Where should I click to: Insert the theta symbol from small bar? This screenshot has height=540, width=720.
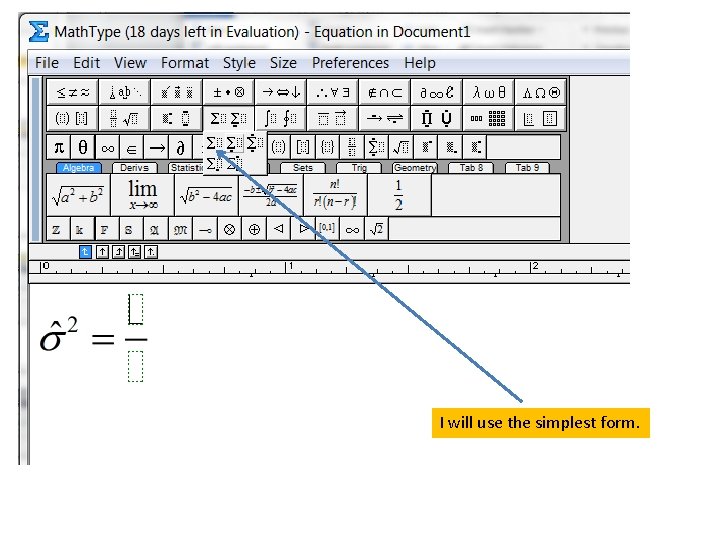point(83,147)
